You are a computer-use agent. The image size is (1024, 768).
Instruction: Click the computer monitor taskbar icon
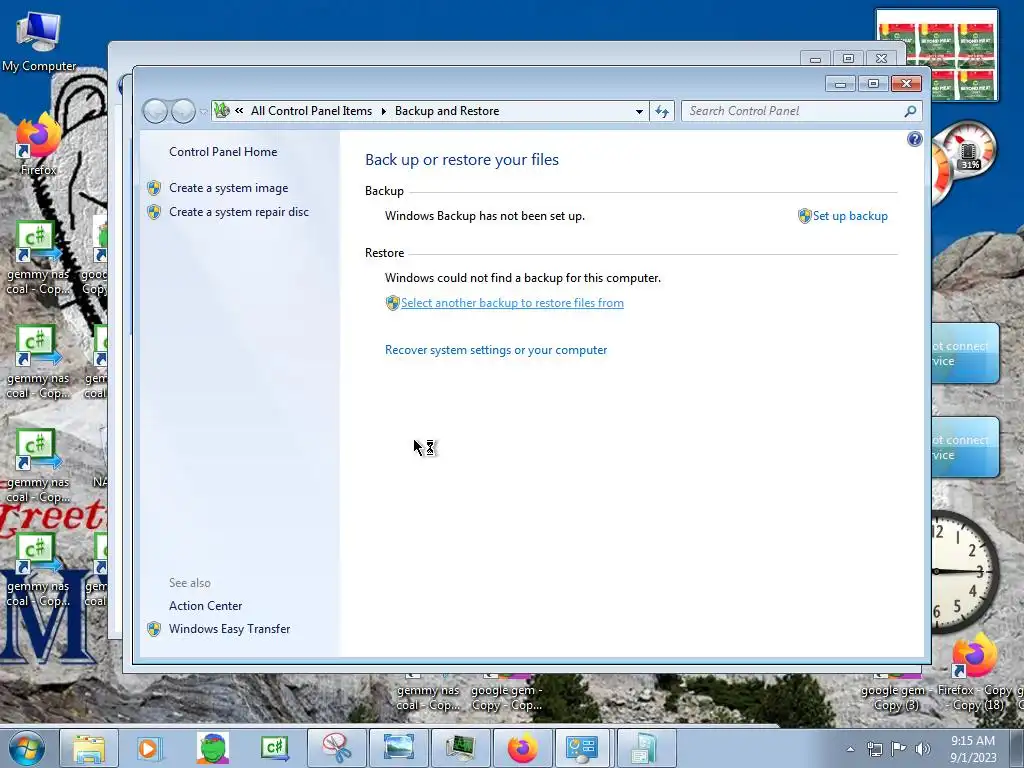(460, 748)
